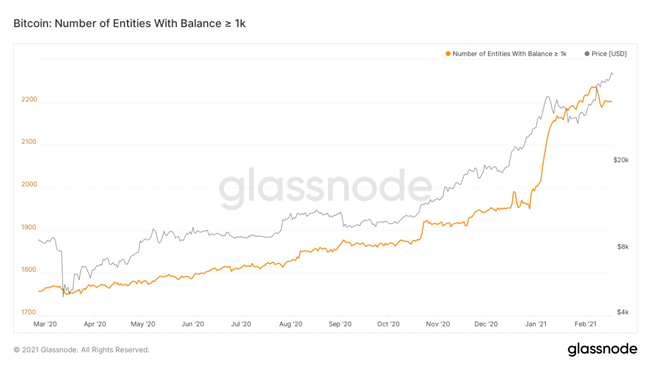This screenshot has height=366, width=651.
Task: Click the gray Price legend dot
Action: coord(587,54)
